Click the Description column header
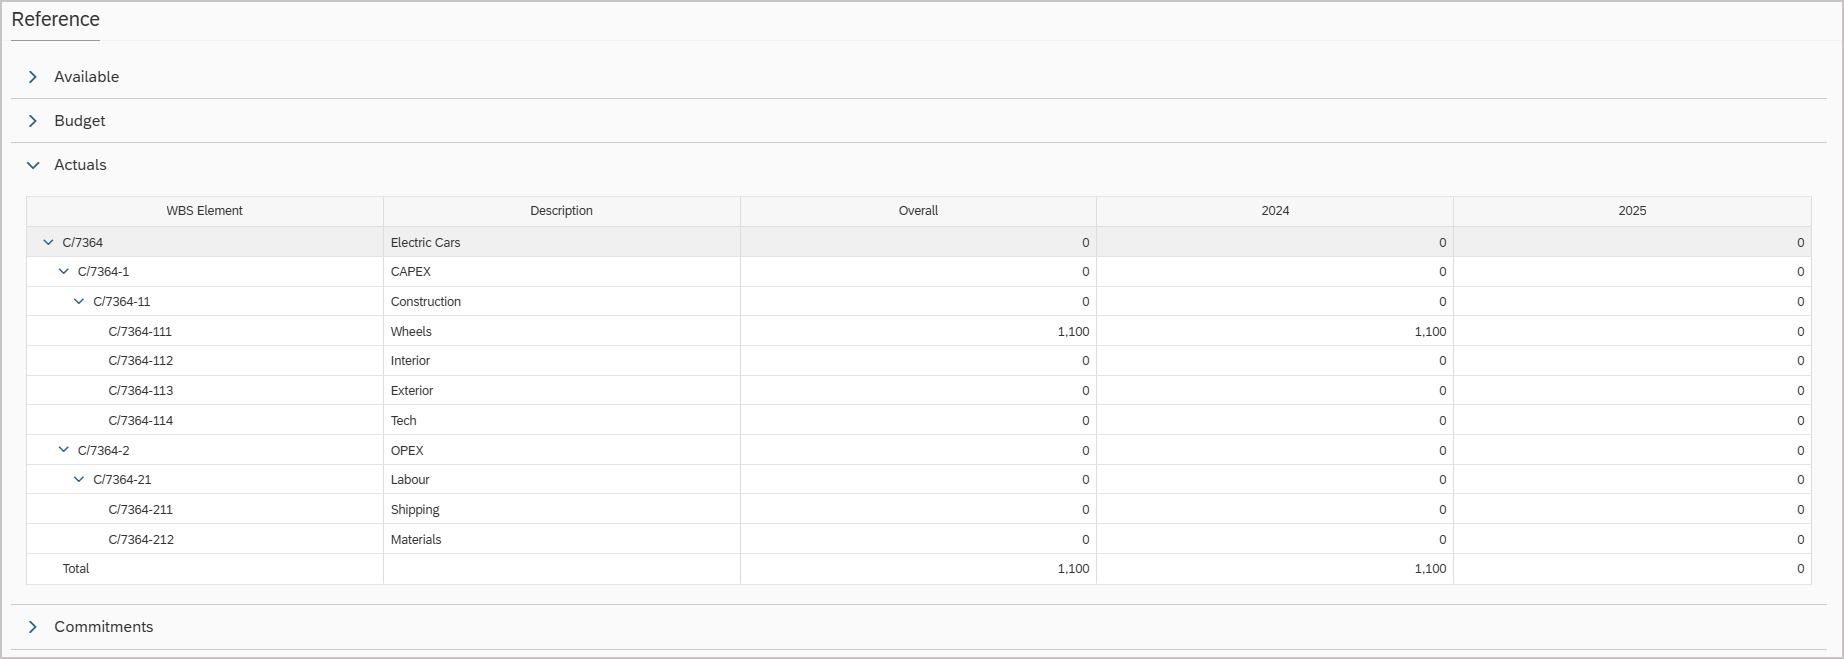1844x659 pixels. pyautogui.click(x=562, y=211)
